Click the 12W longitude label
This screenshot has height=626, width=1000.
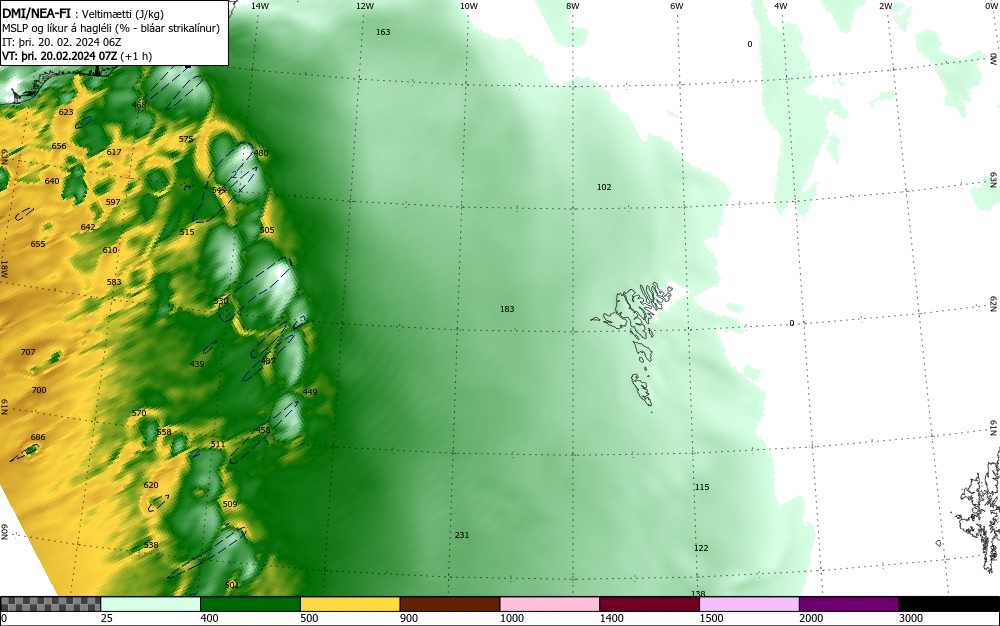point(364,6)
